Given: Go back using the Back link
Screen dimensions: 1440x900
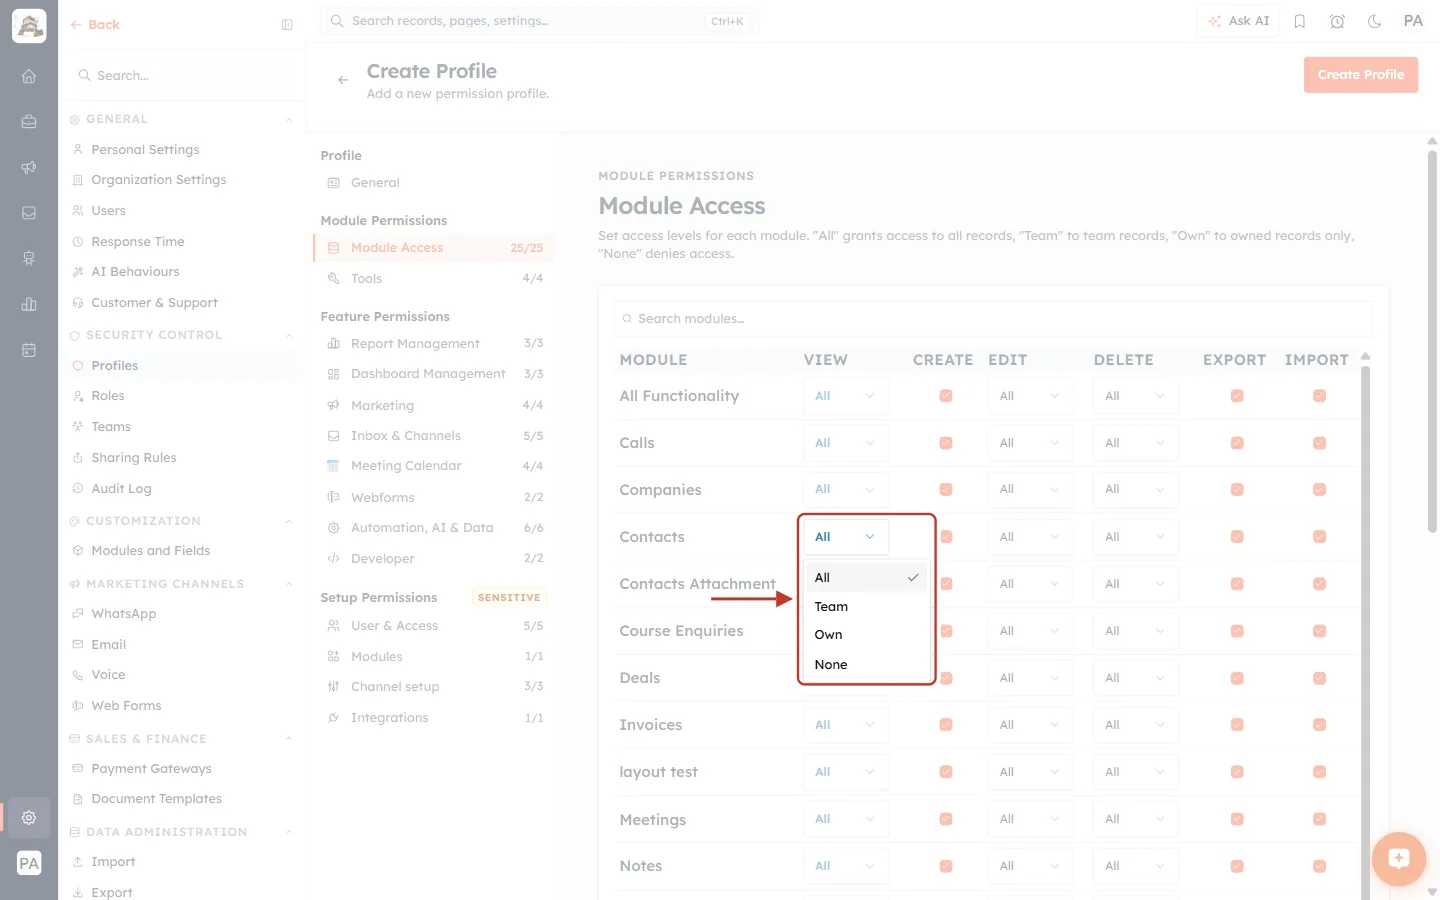Looking at the screenshot, I should pyautogui.click(x=95, y=25).
